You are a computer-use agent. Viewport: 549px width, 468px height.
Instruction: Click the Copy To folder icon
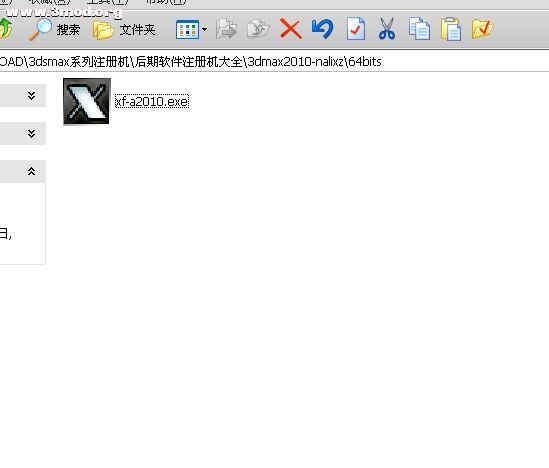point(258,29)
